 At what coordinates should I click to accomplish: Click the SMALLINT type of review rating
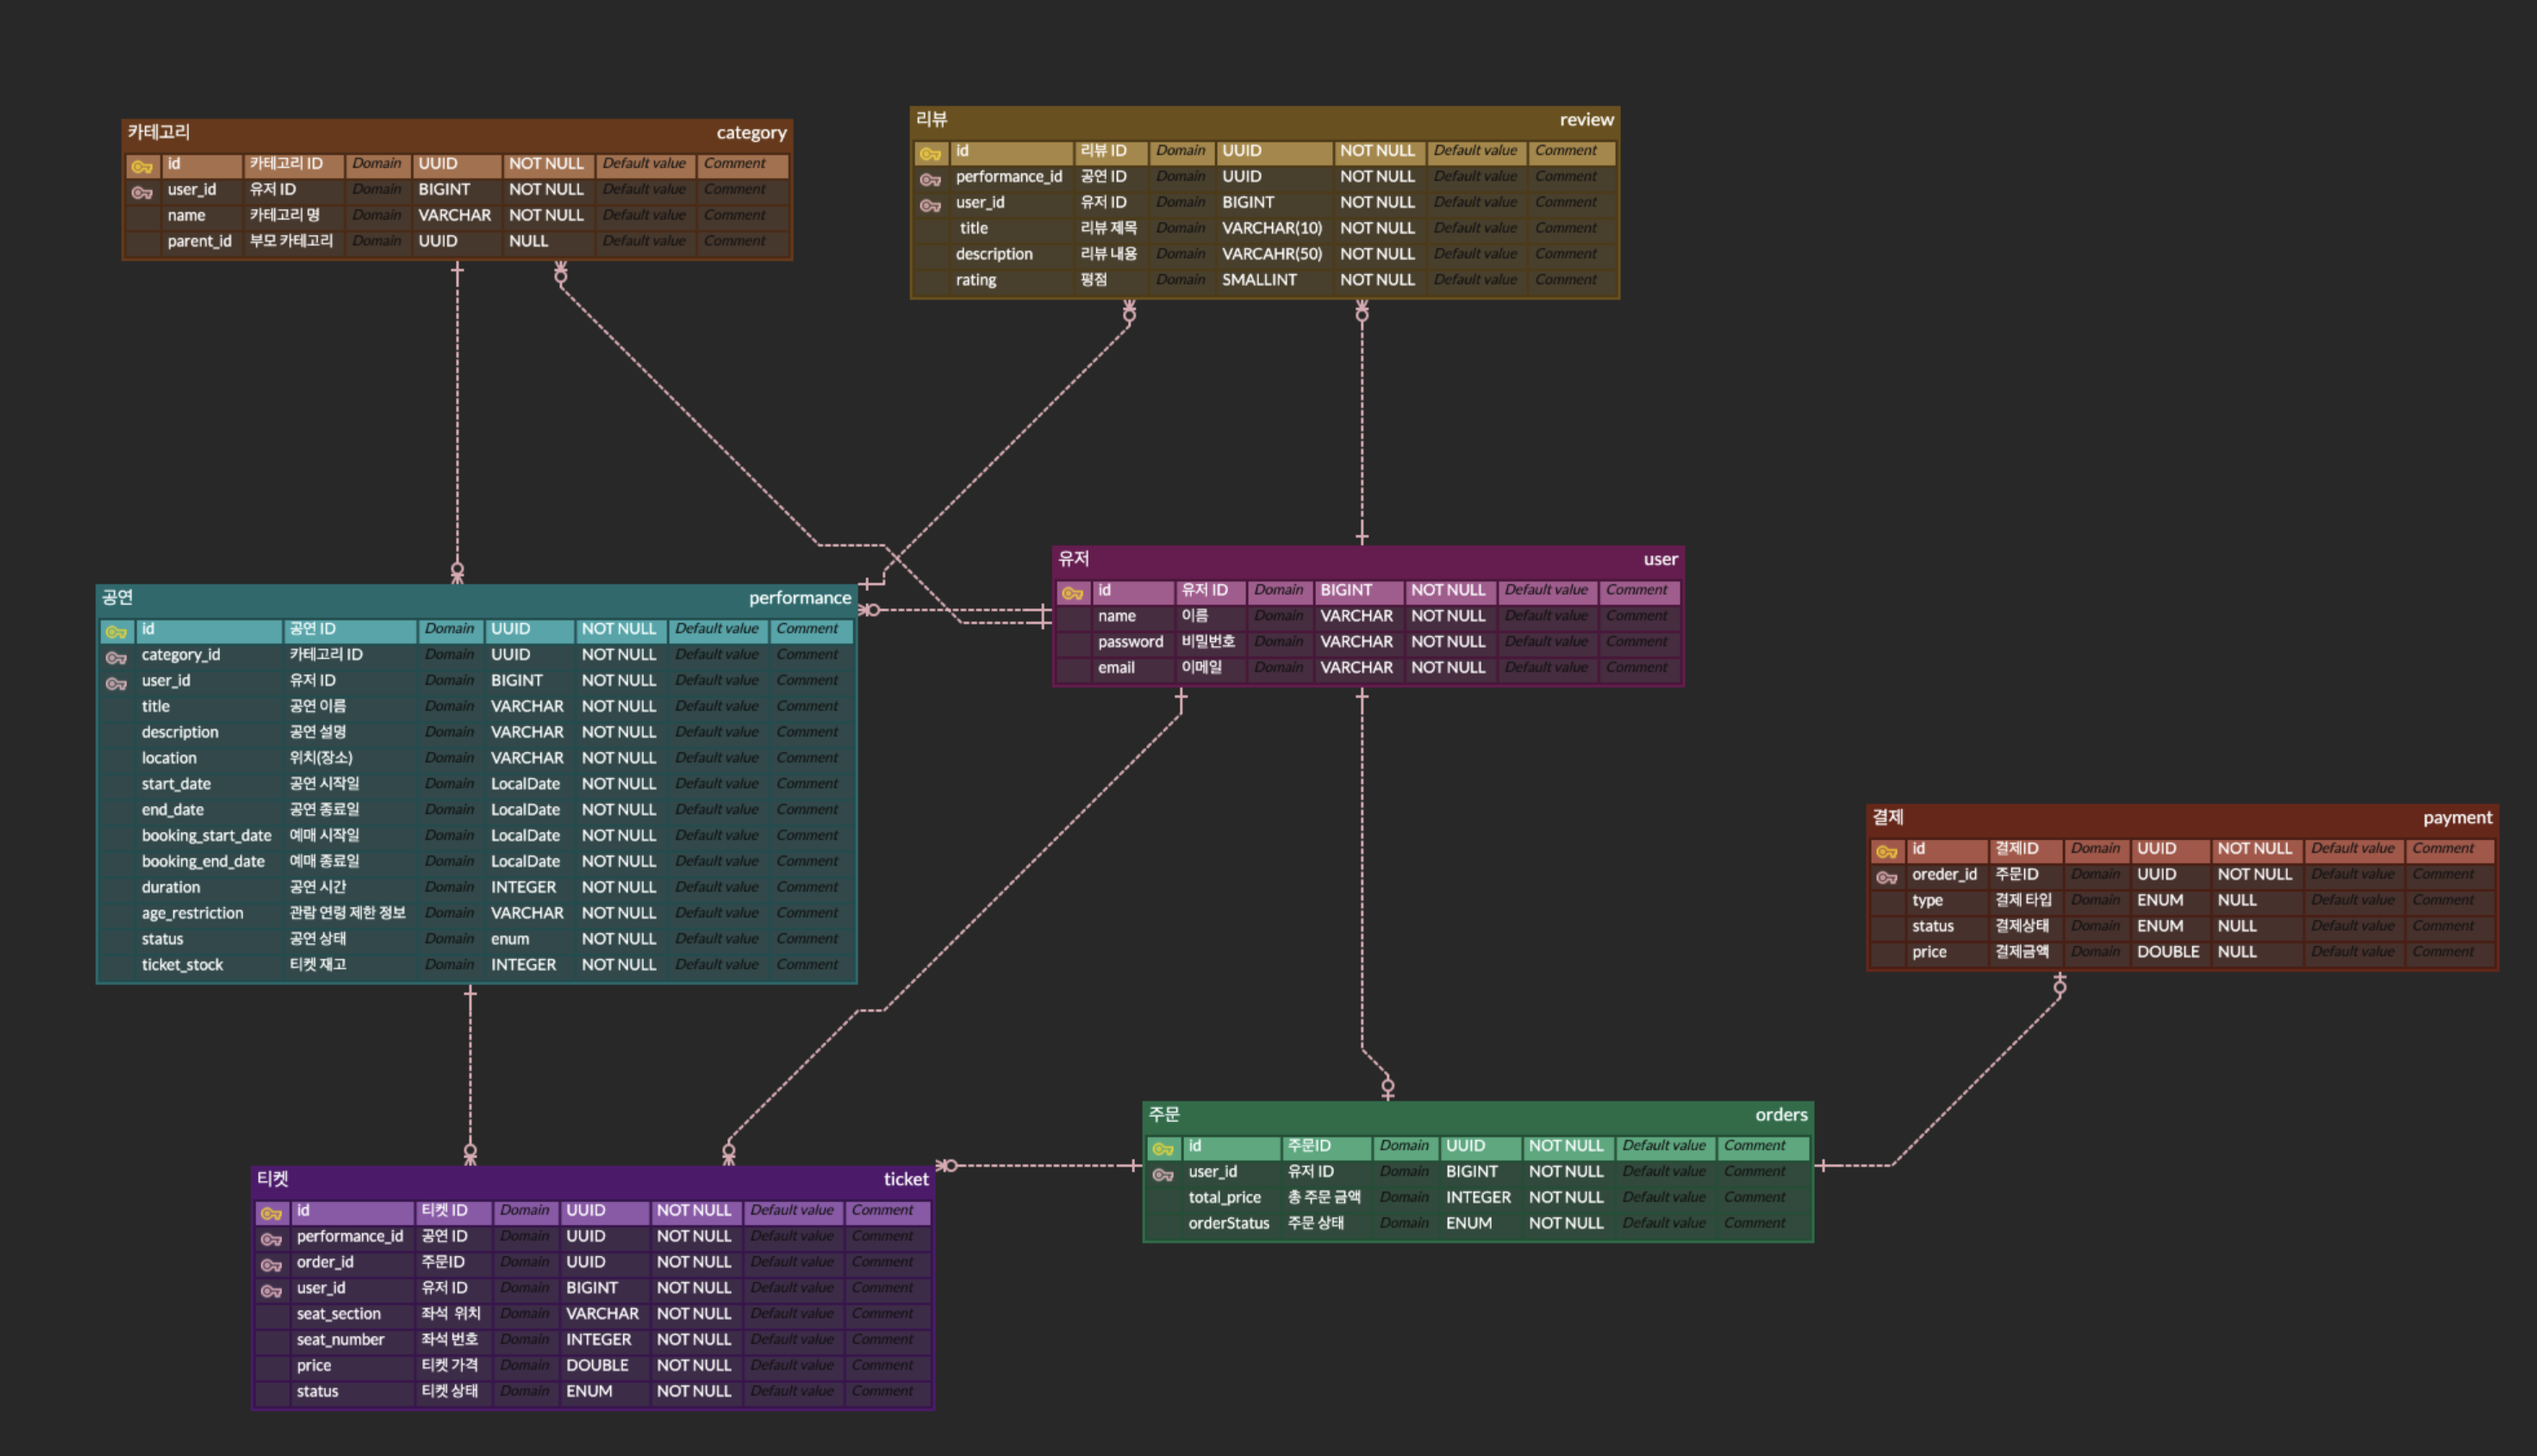click(1258, 280)
